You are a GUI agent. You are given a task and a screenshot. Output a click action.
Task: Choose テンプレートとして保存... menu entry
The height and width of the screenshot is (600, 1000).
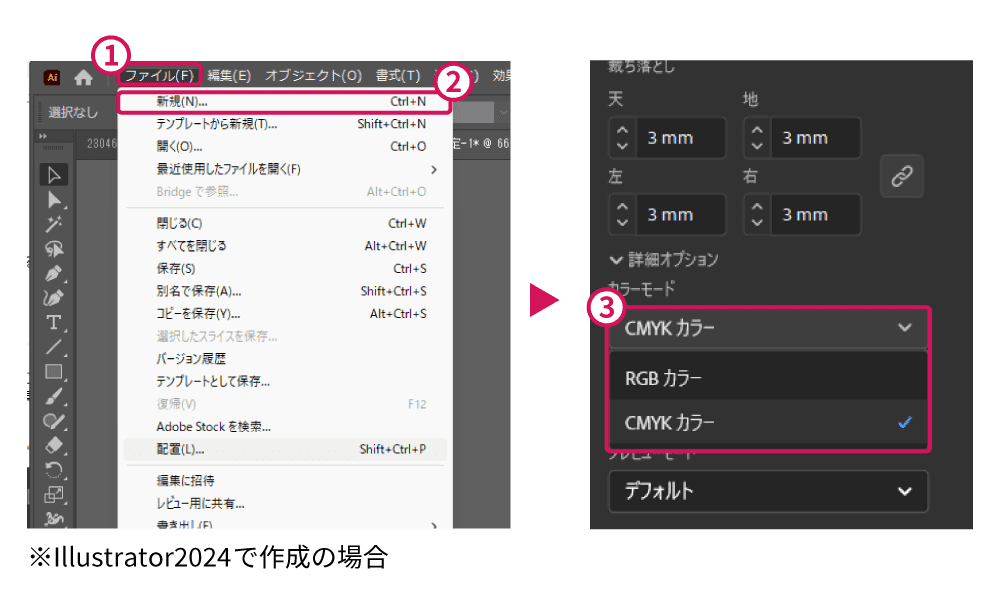[285, 381]
